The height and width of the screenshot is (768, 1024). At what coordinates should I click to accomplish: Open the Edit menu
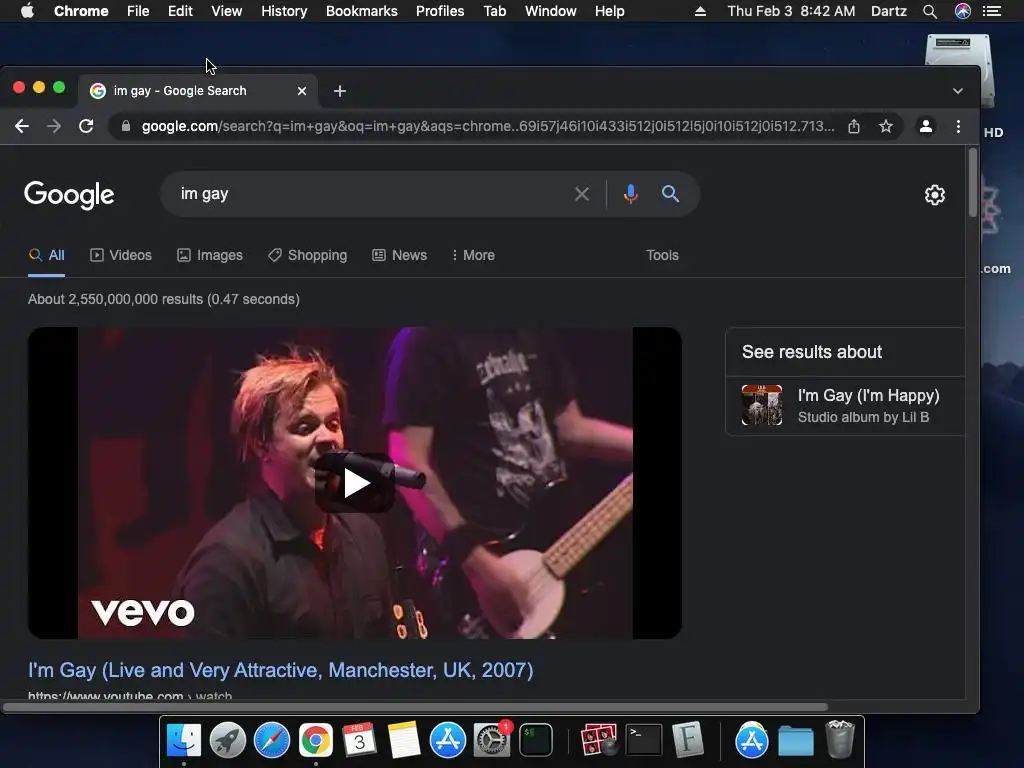[180, 11]
